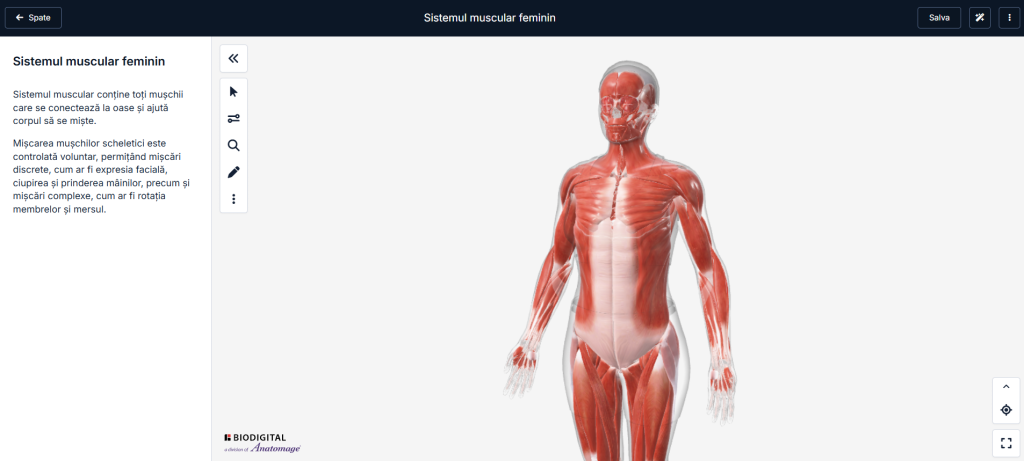Open the sliders settings tool
The image size is (1024, 461).
click(x=233, y=118)
